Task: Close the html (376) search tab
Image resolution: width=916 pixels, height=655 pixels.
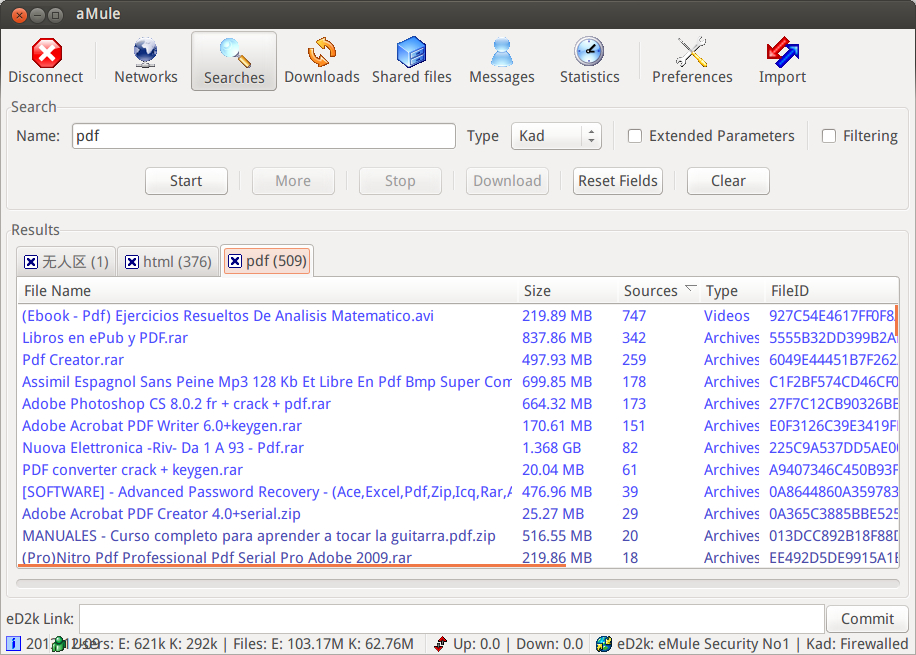Action: click(132, 262)
